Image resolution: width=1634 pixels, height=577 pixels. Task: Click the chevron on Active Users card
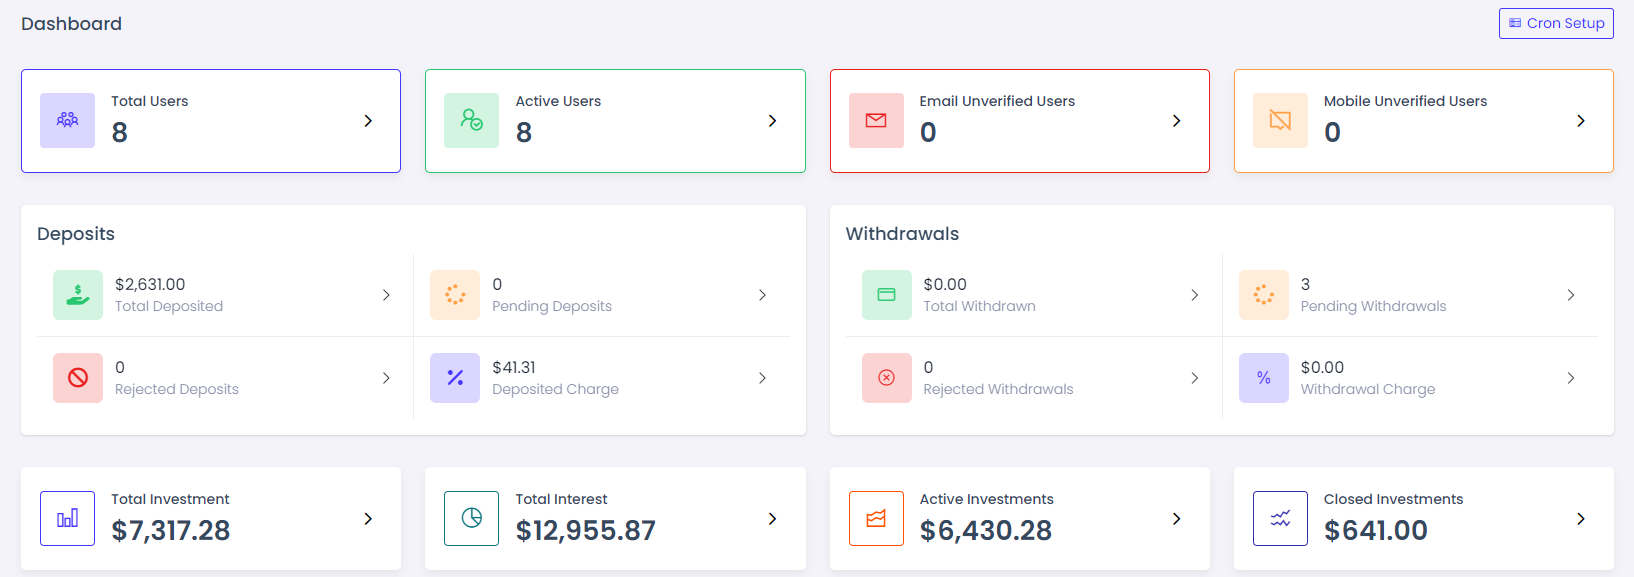pyautogui.click(x=772, y=121)
